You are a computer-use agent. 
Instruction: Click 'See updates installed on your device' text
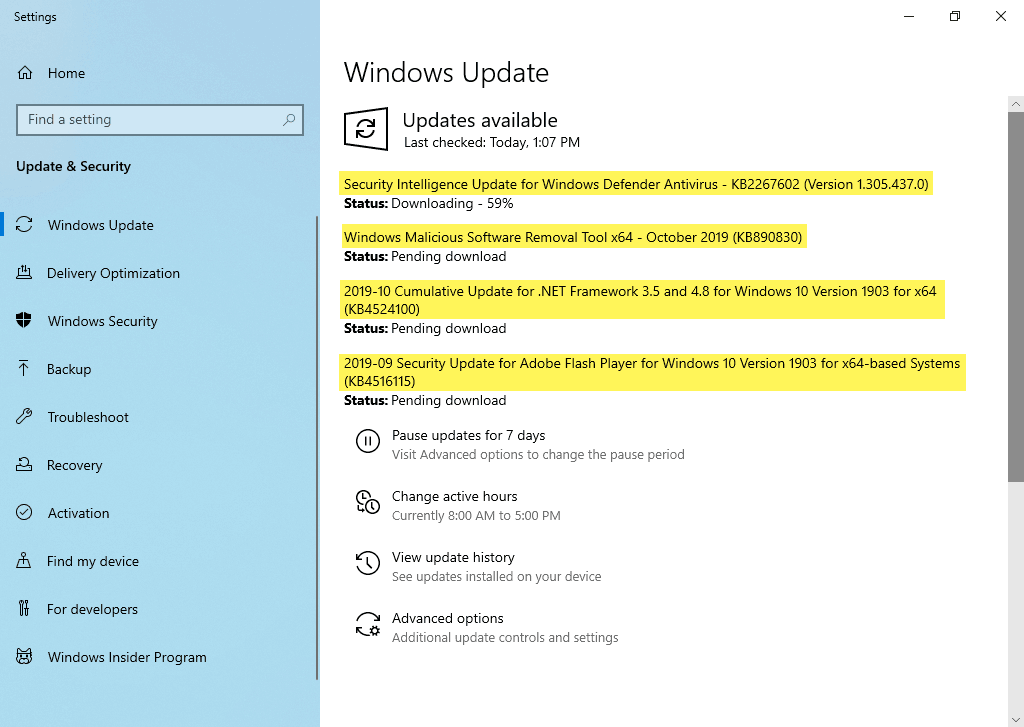[496, 577]
